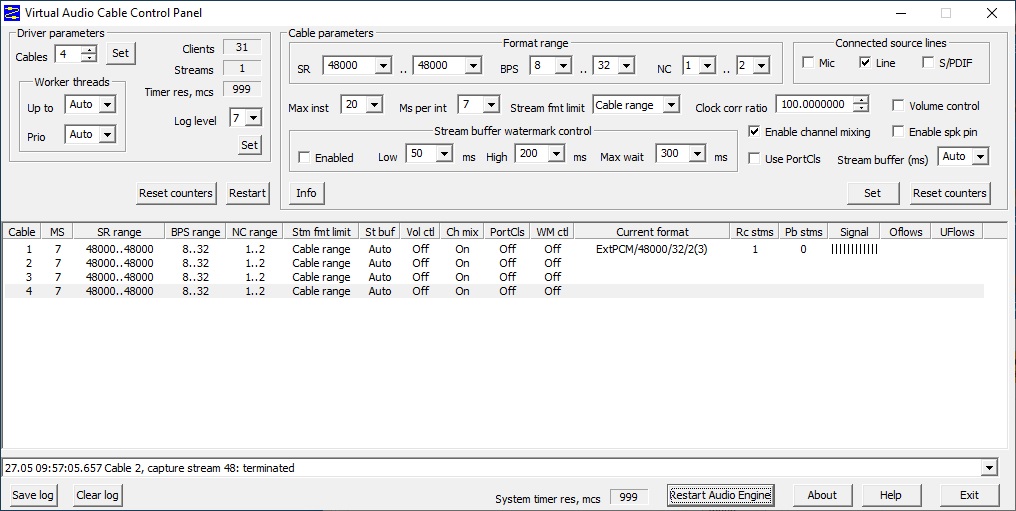
Task: Open the About dialog
Action: (822, 495)
